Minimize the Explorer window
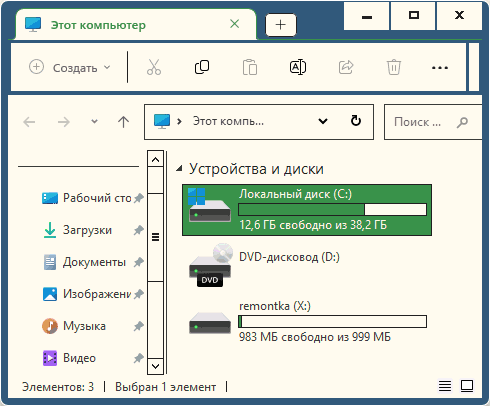The width and height of the screenshot is (490, 406). coord(367,16)
